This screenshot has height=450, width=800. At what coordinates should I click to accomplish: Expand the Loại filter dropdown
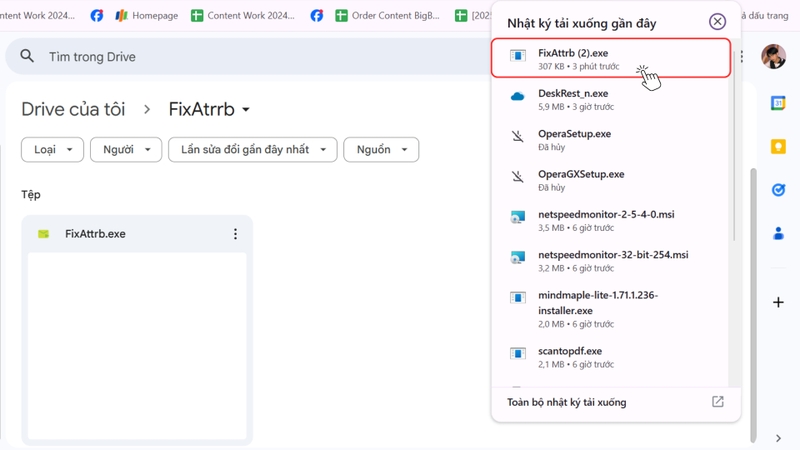(x=53, y=149)
